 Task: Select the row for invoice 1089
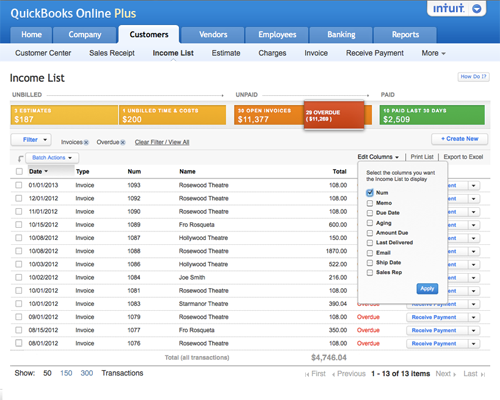tap(19, 225)
